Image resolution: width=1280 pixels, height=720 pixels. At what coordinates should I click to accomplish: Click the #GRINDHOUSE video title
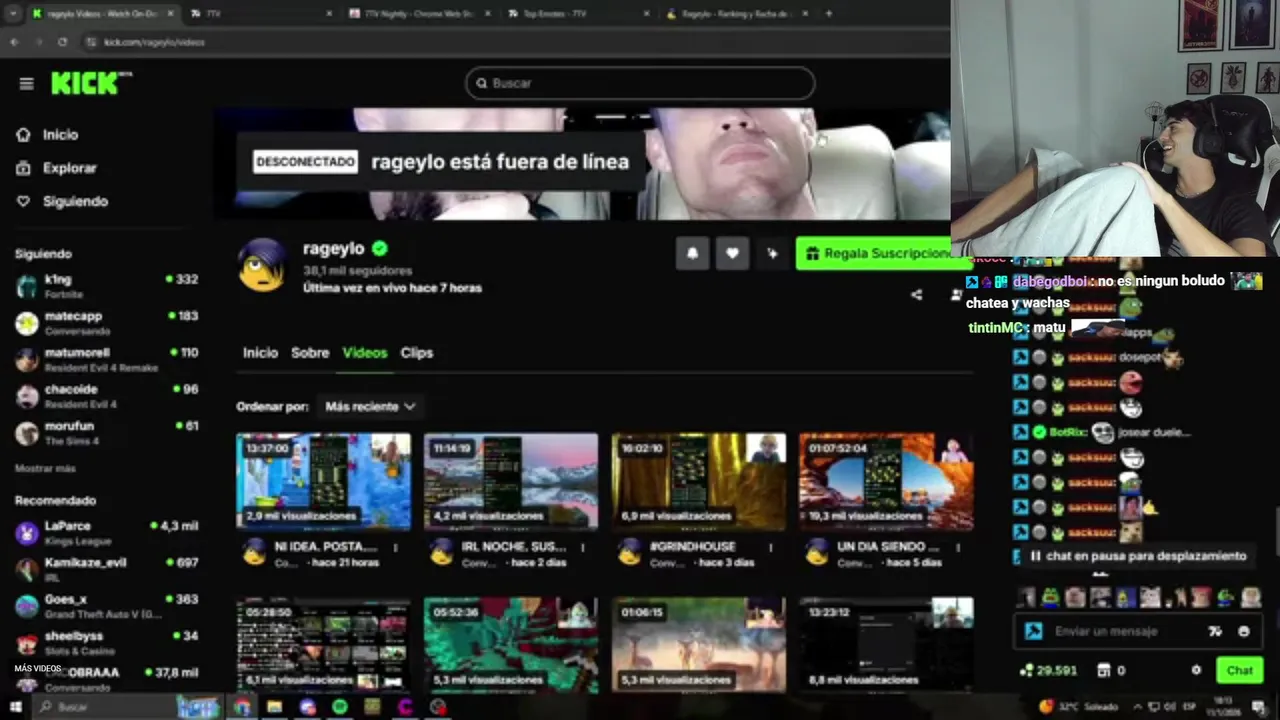[692, 547]
